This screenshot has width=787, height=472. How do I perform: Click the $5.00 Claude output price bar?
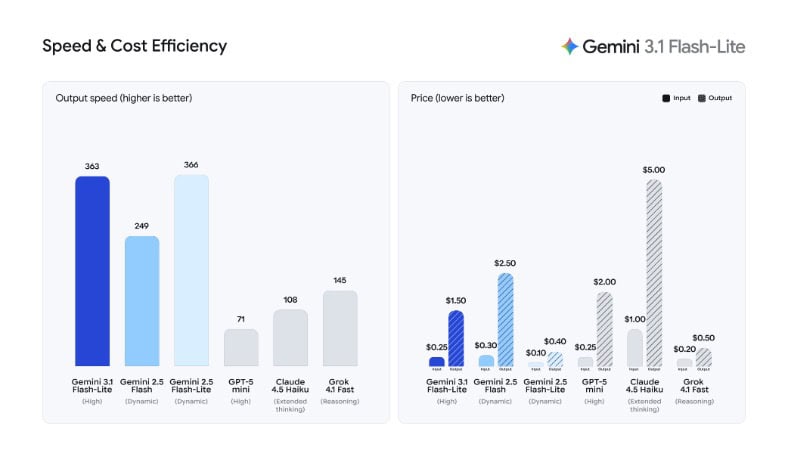(654, 273)
